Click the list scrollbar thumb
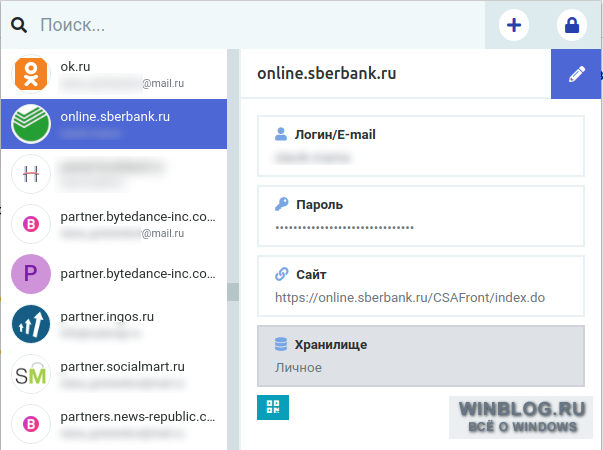This screenshot has width=603, height=450. [233, 292]
